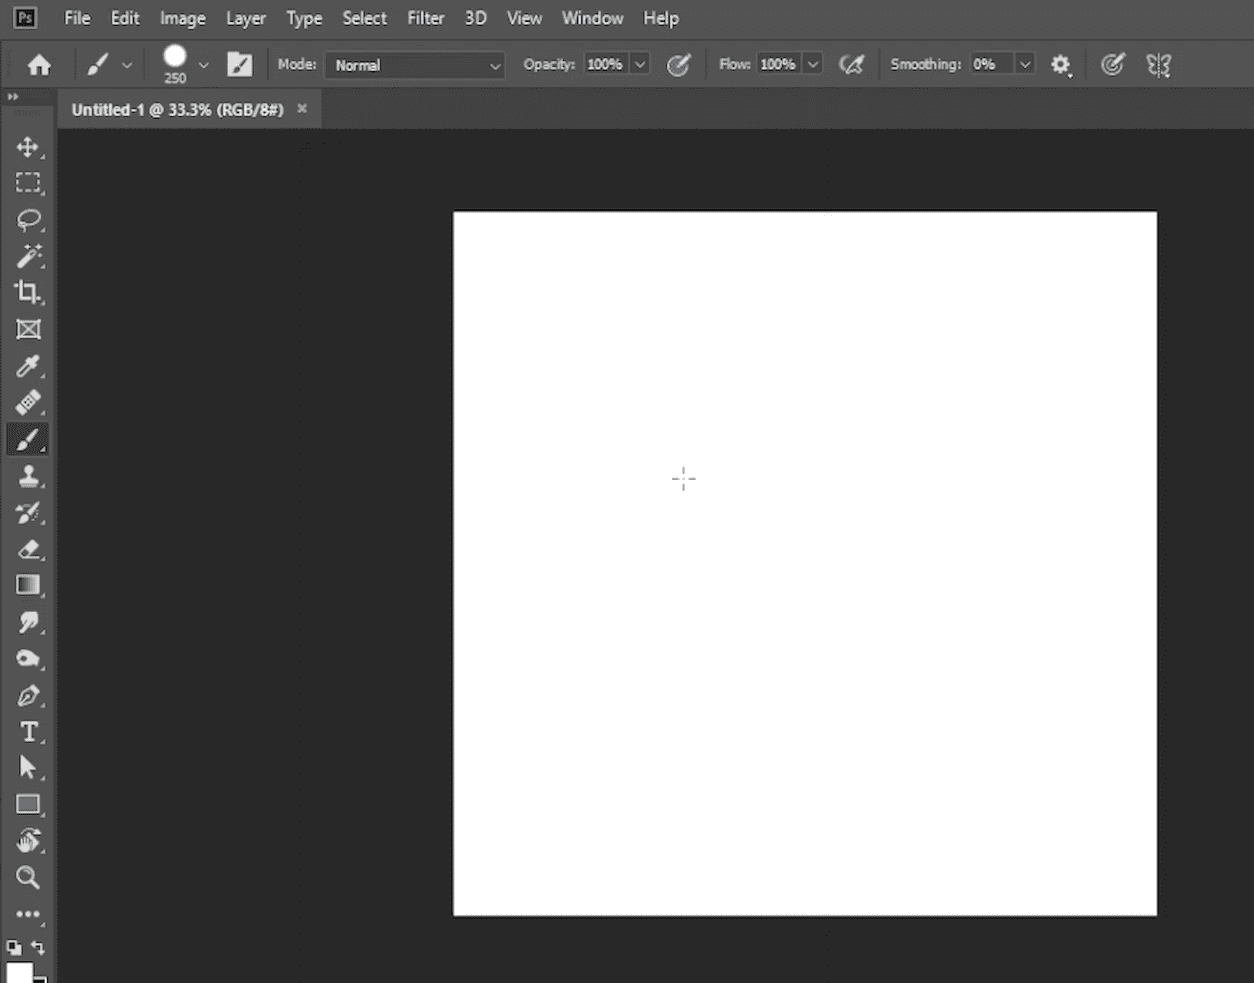This screenshot has height=983, width=1254.
Task: Select the Pen tool
Action: coord(27,695)
